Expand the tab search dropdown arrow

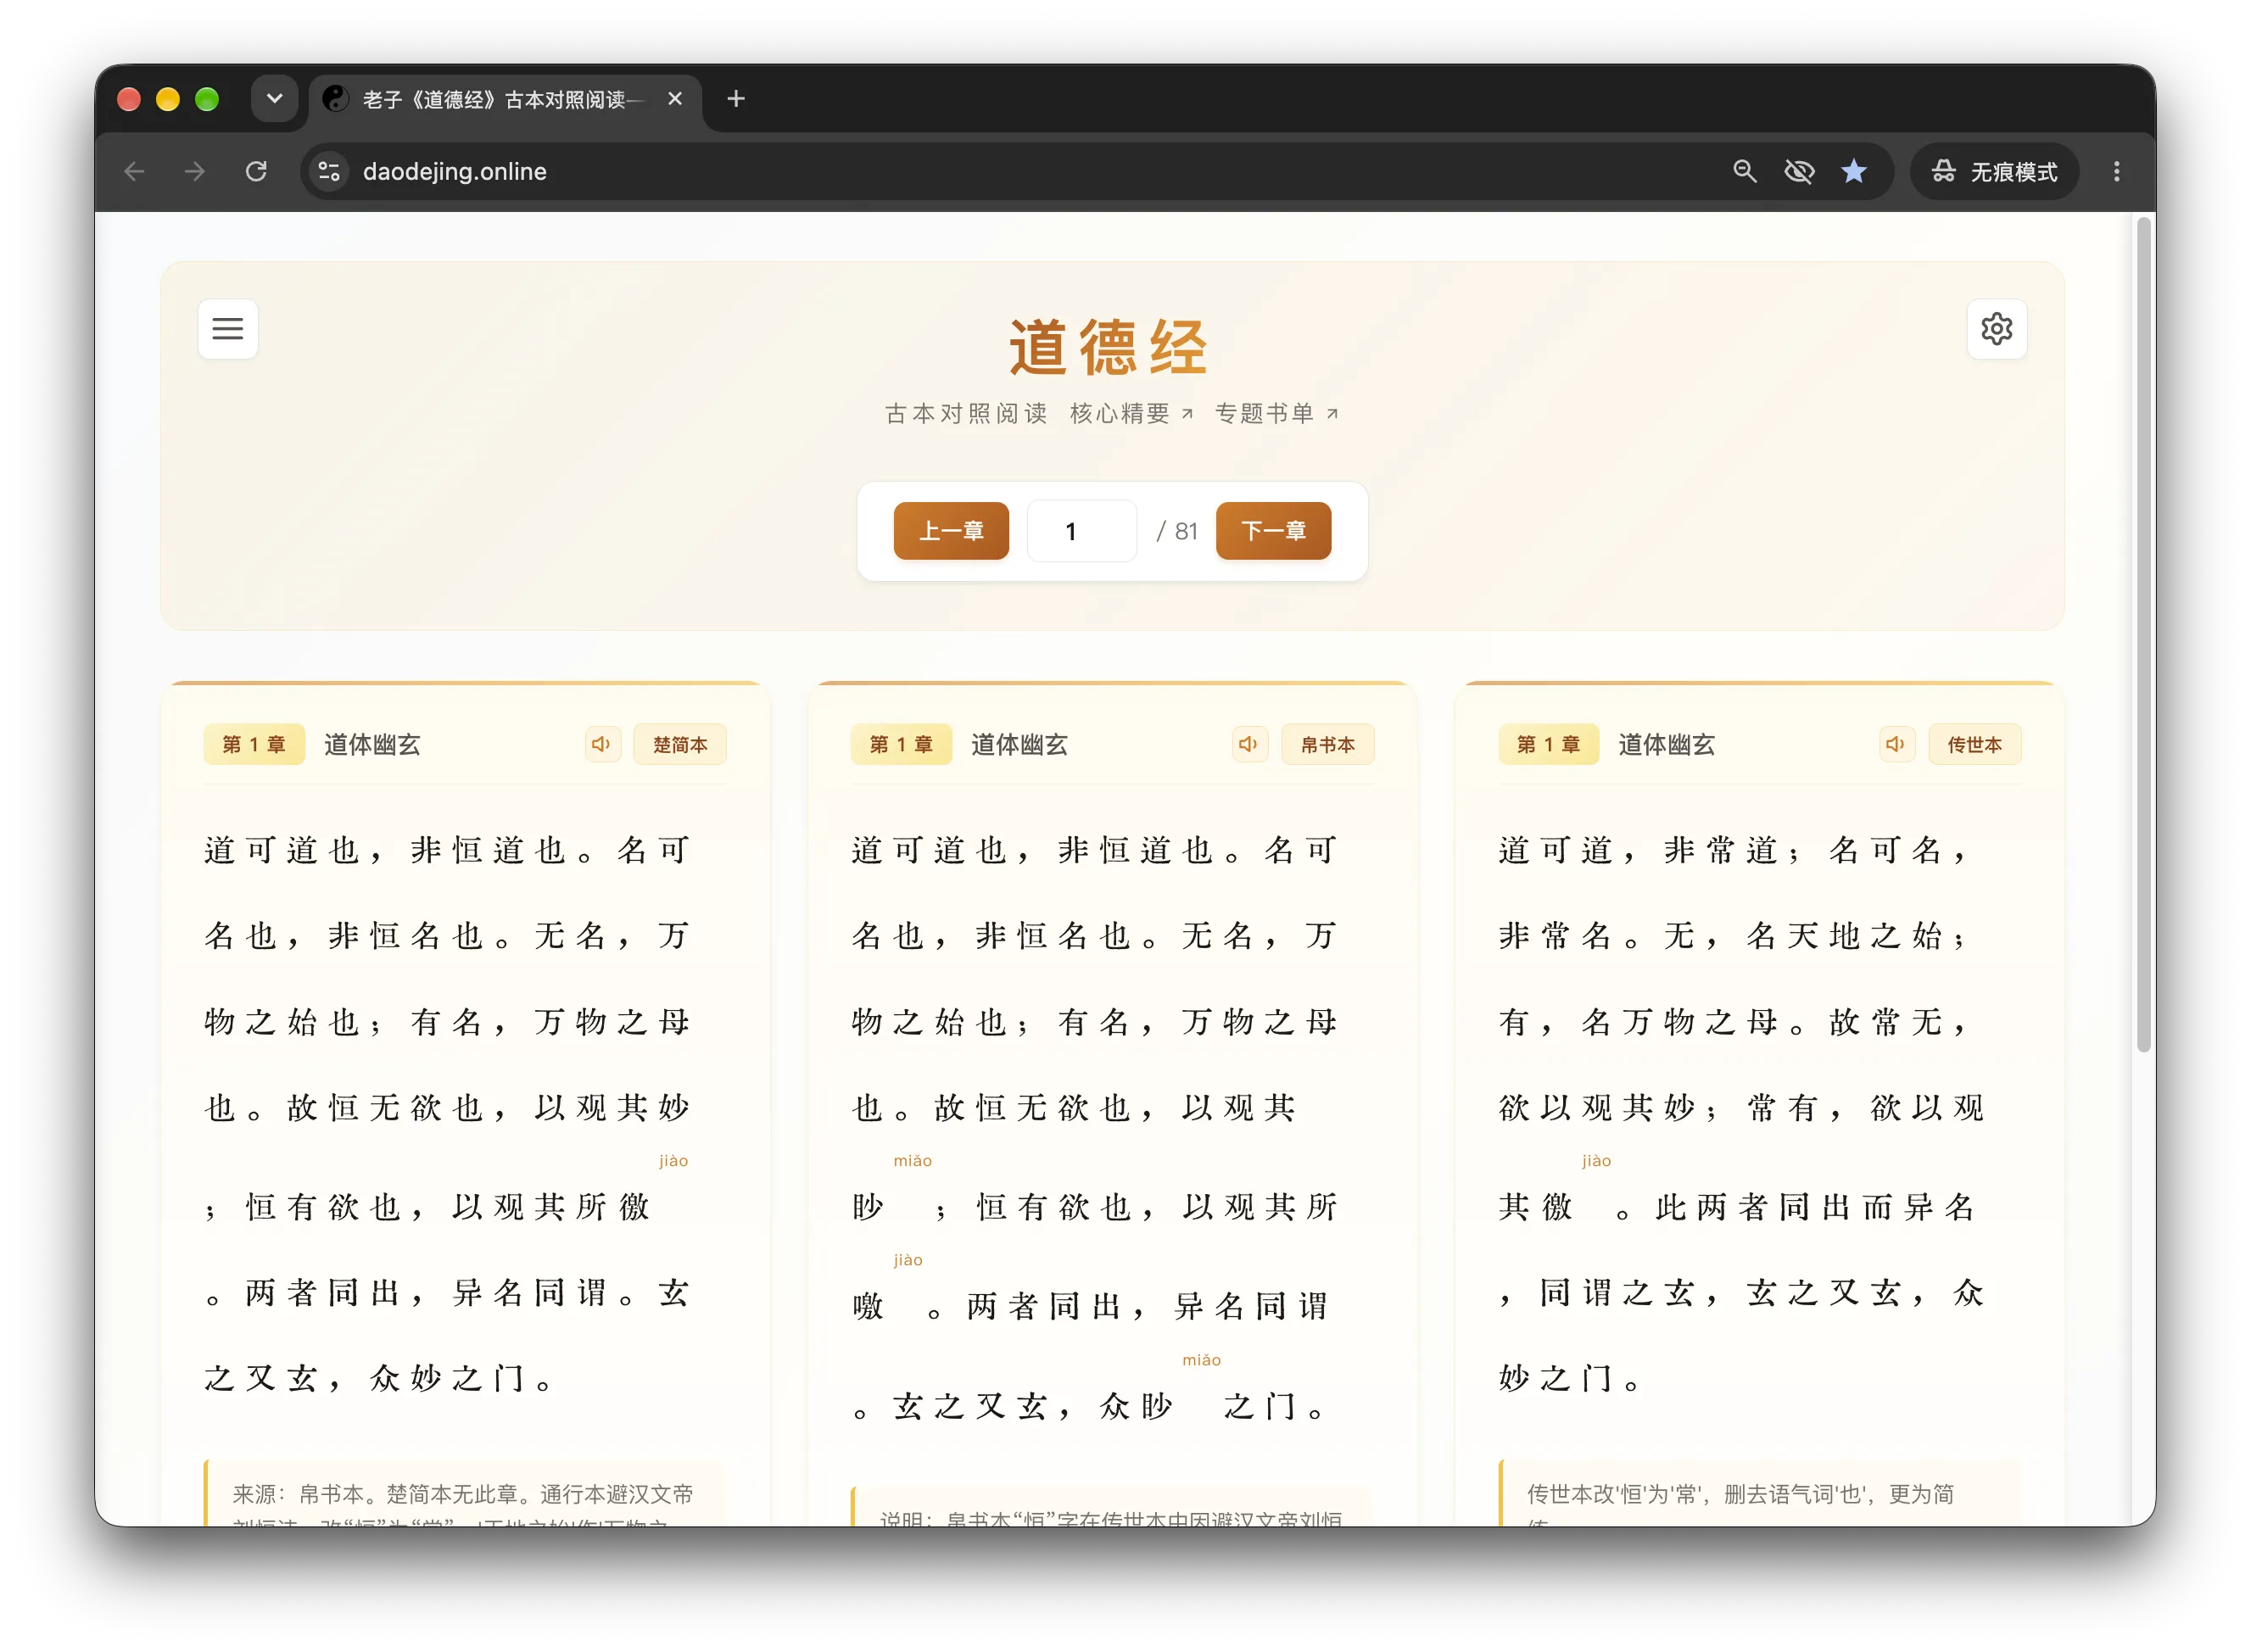pyautogui.click(x=274, y=99)
